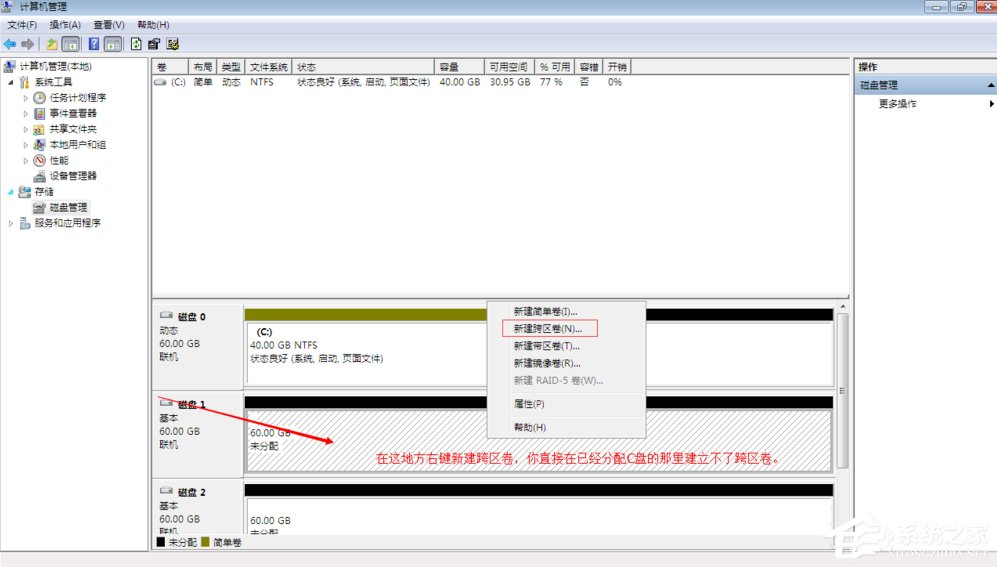Click the olive 简单卷 legend swatch
The image size is (997, 567).
point(205,542)
